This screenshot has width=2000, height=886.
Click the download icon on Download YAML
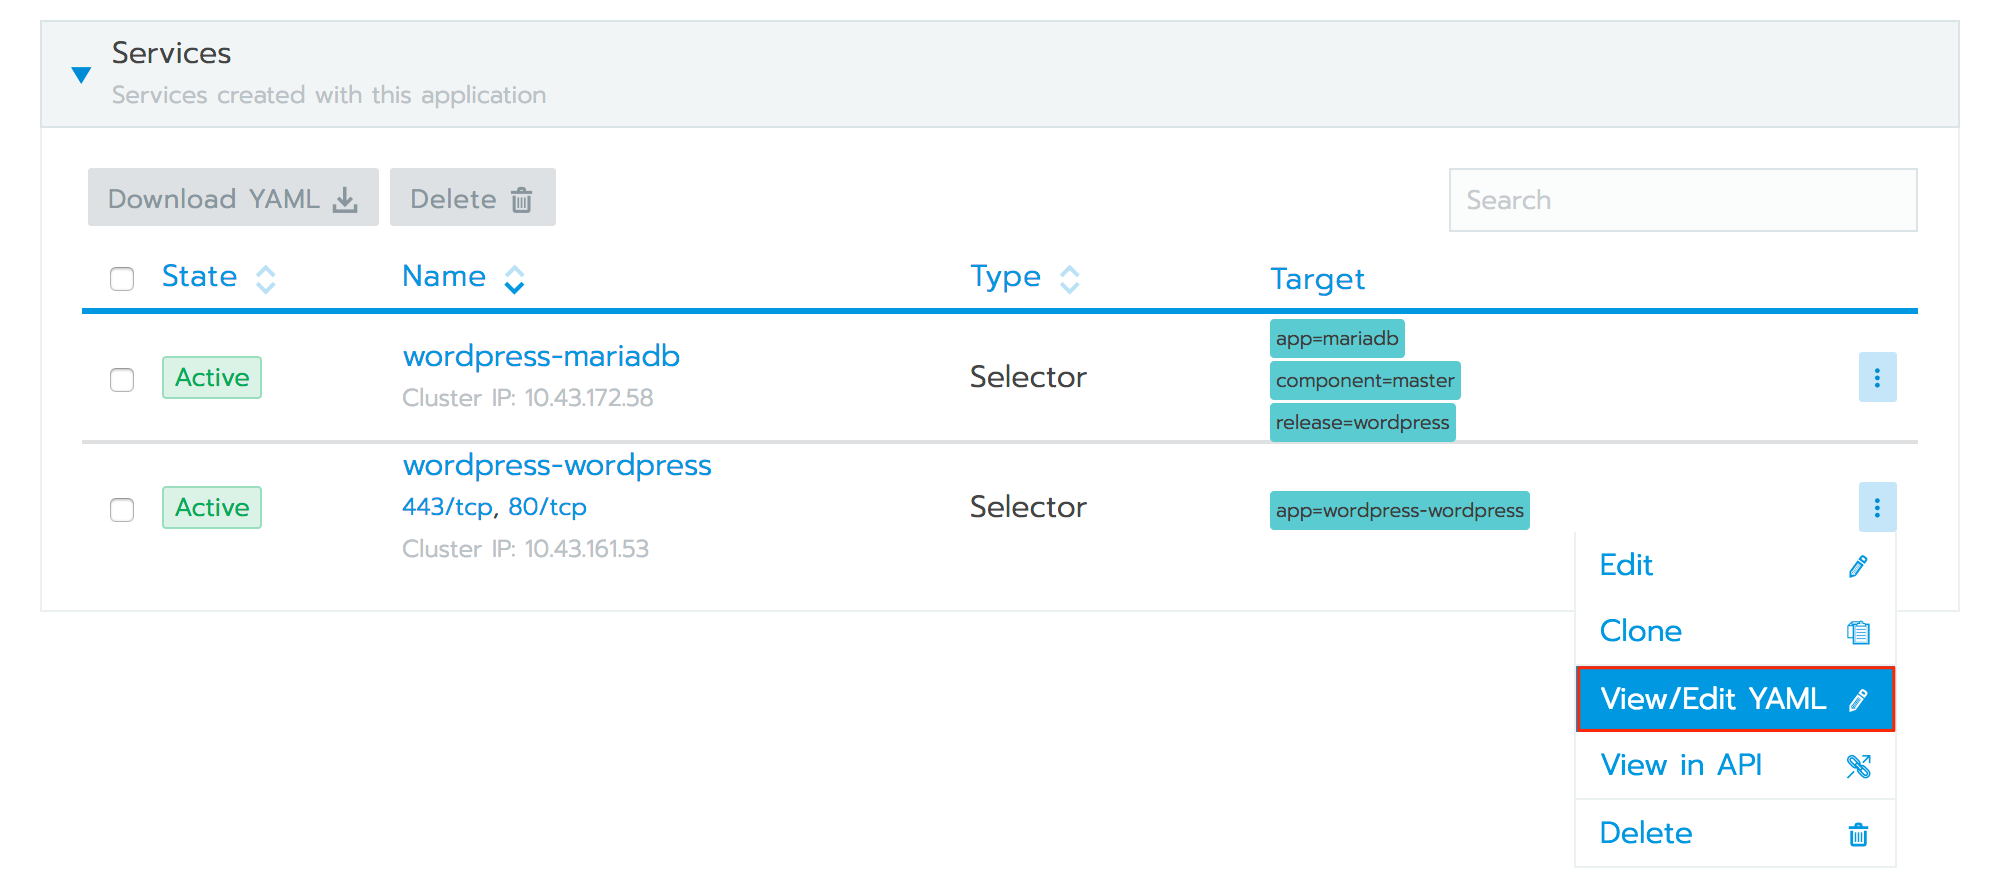pyautogui.click(x=345, y=200)
